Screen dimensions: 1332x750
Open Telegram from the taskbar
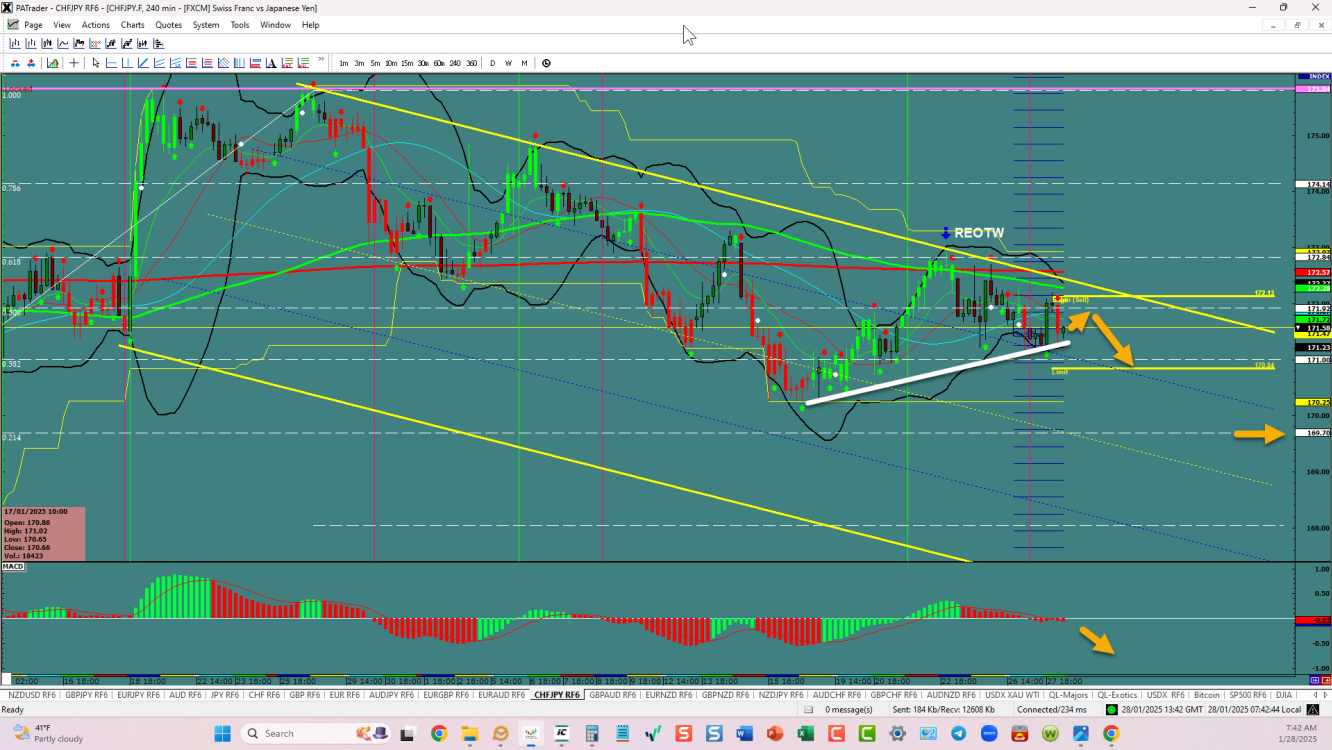click(958, 733)
